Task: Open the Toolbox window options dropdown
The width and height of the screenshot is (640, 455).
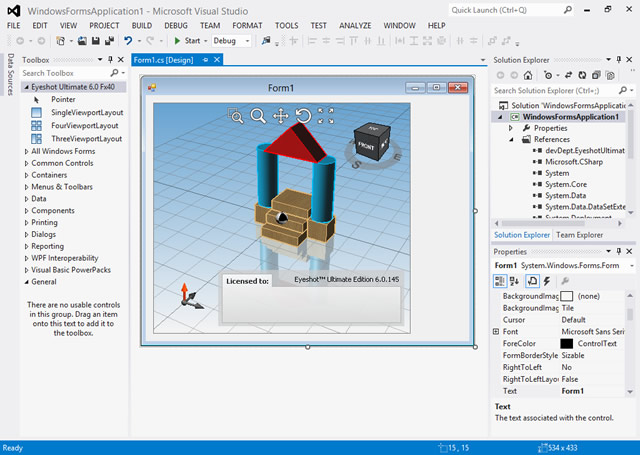Action: tap(100, 60)
